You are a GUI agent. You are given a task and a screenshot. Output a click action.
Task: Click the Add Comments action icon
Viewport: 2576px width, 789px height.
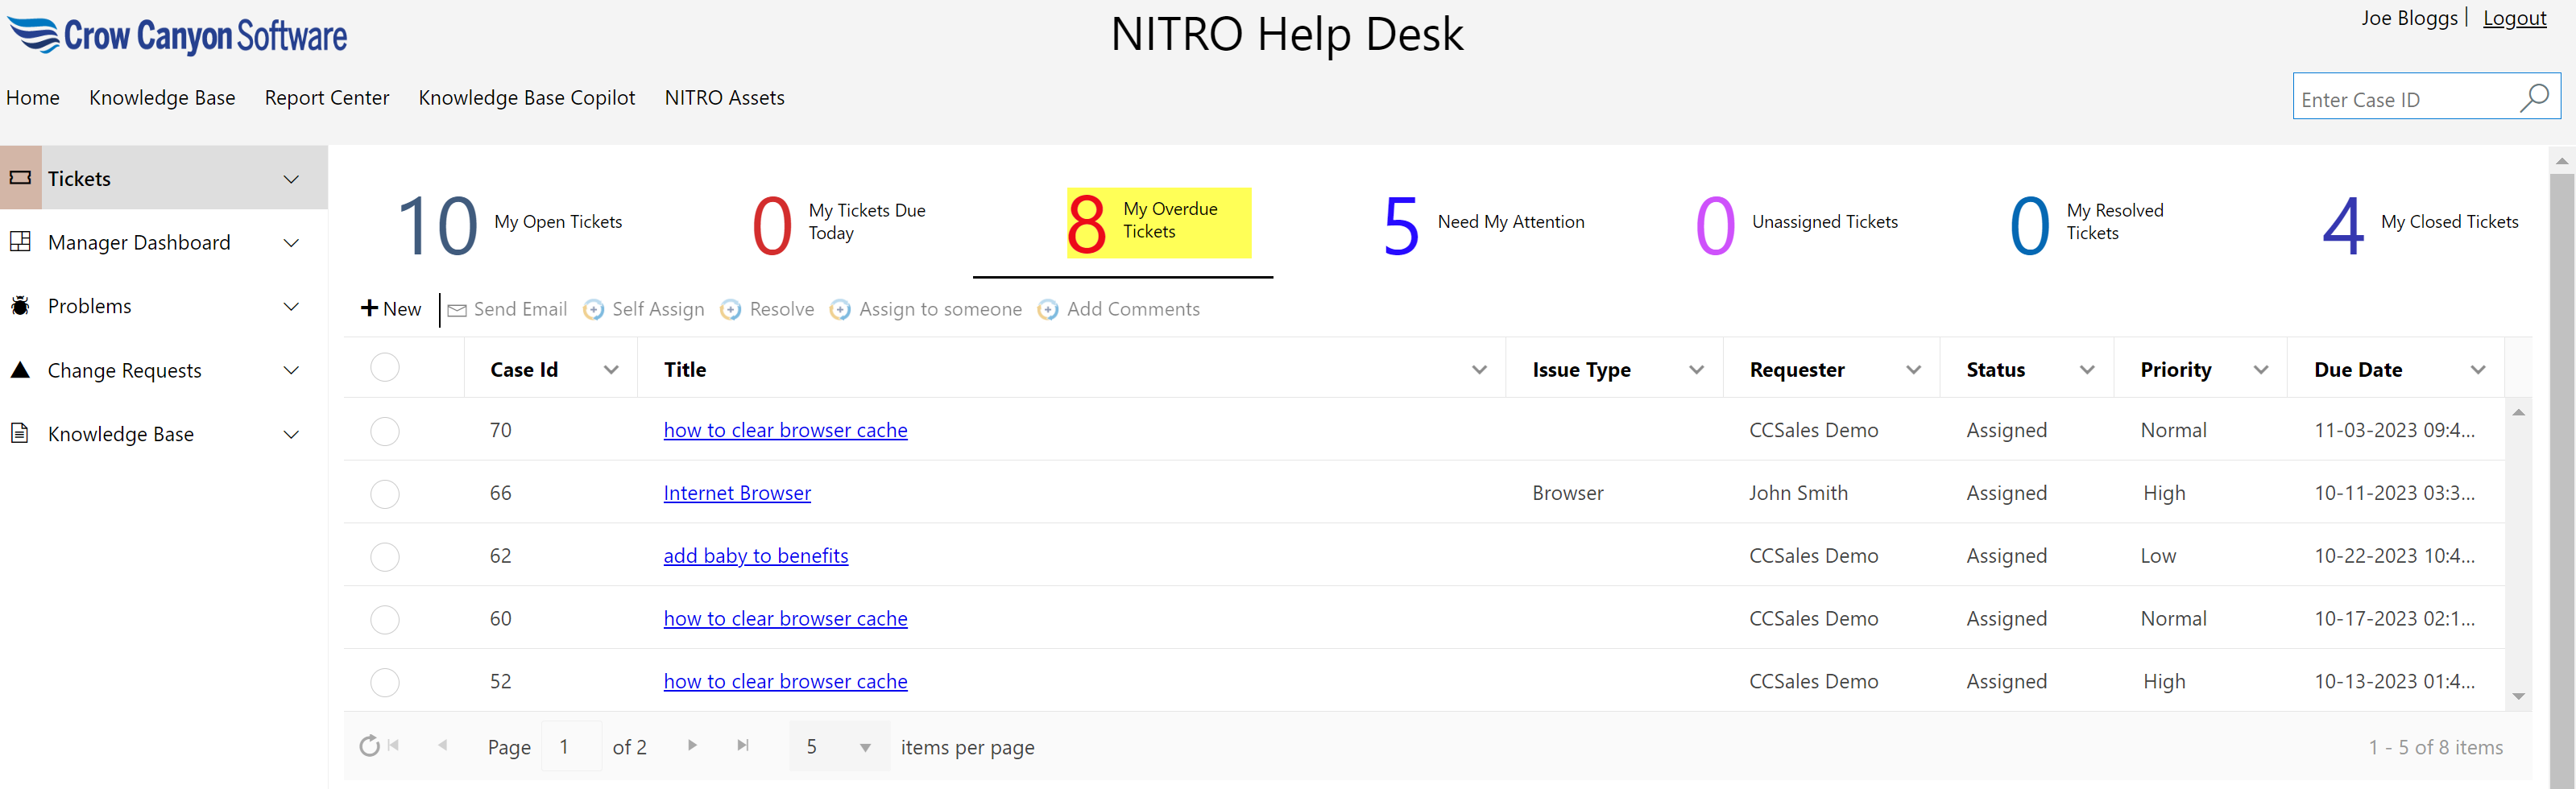point(1048,310)
